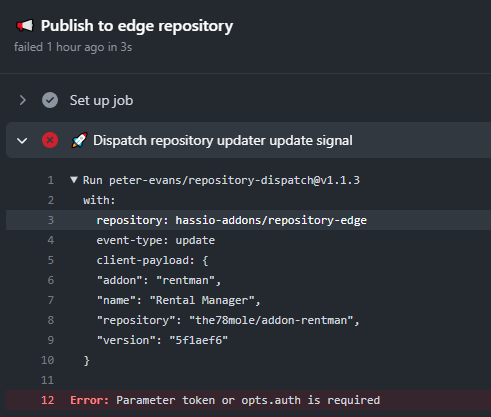Screen dimensions: 491x417
Task: Click the "version": "5f1aef6" log line
Action: point(162,340)
